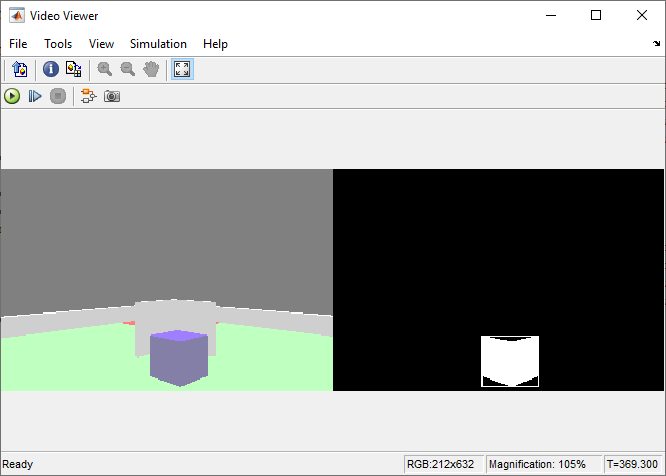Highlight the Simulink block icon
Image resolution: width=666 pixels, height=476 pixels.
(x=88, y=96)
